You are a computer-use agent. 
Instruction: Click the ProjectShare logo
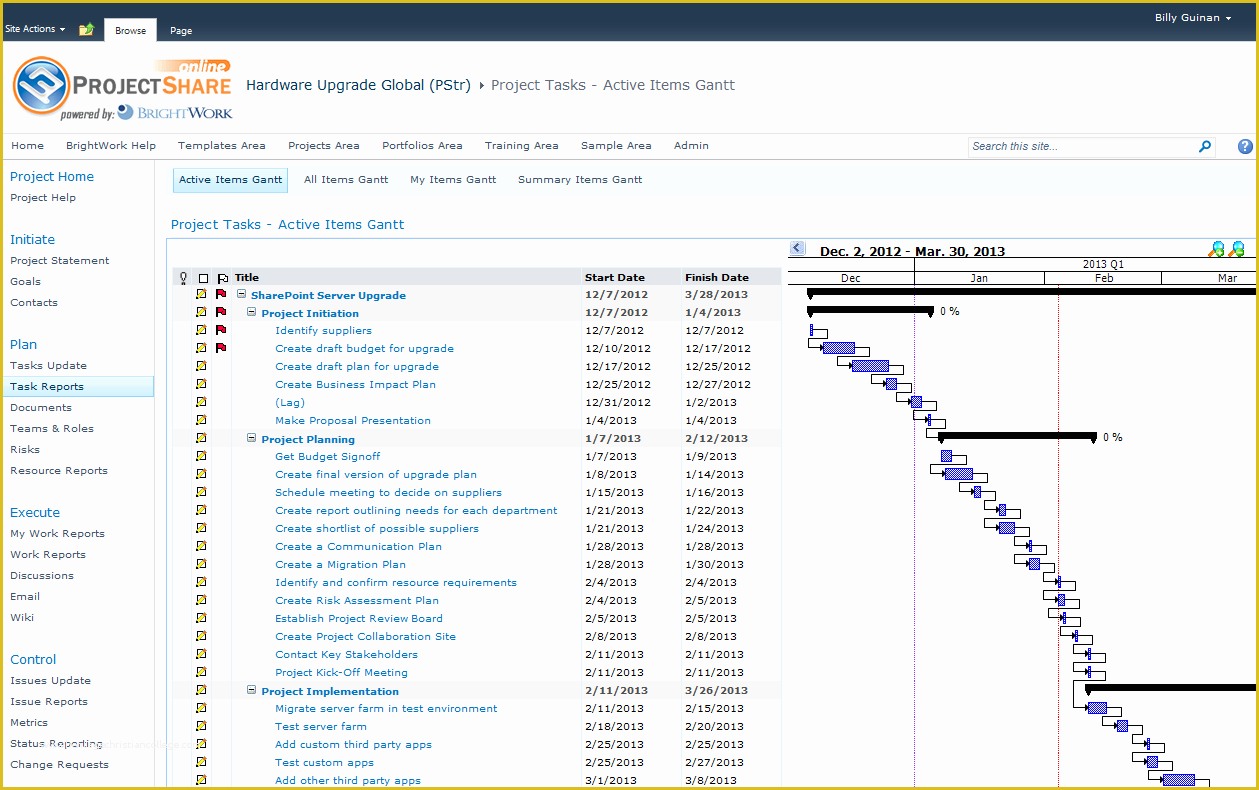click(123, 88)
